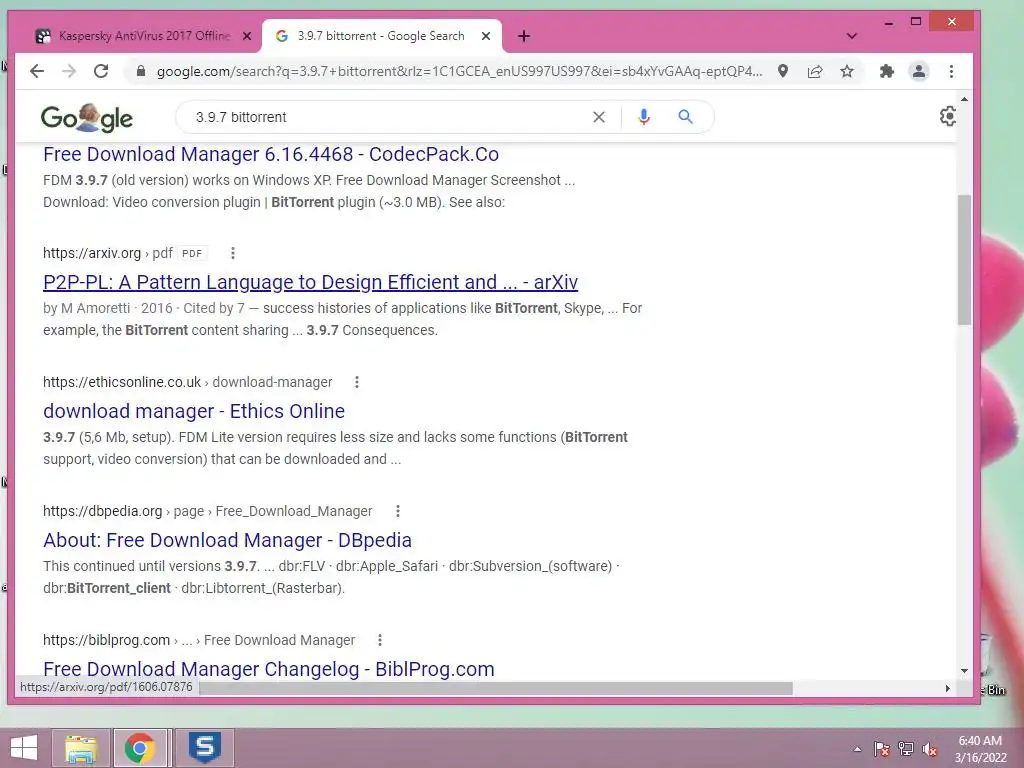Image resolution: width=1024 pixels, height=768 pixels.
Task: Close the Kaspersky AntiVirus tab
Action: point(247,36)
